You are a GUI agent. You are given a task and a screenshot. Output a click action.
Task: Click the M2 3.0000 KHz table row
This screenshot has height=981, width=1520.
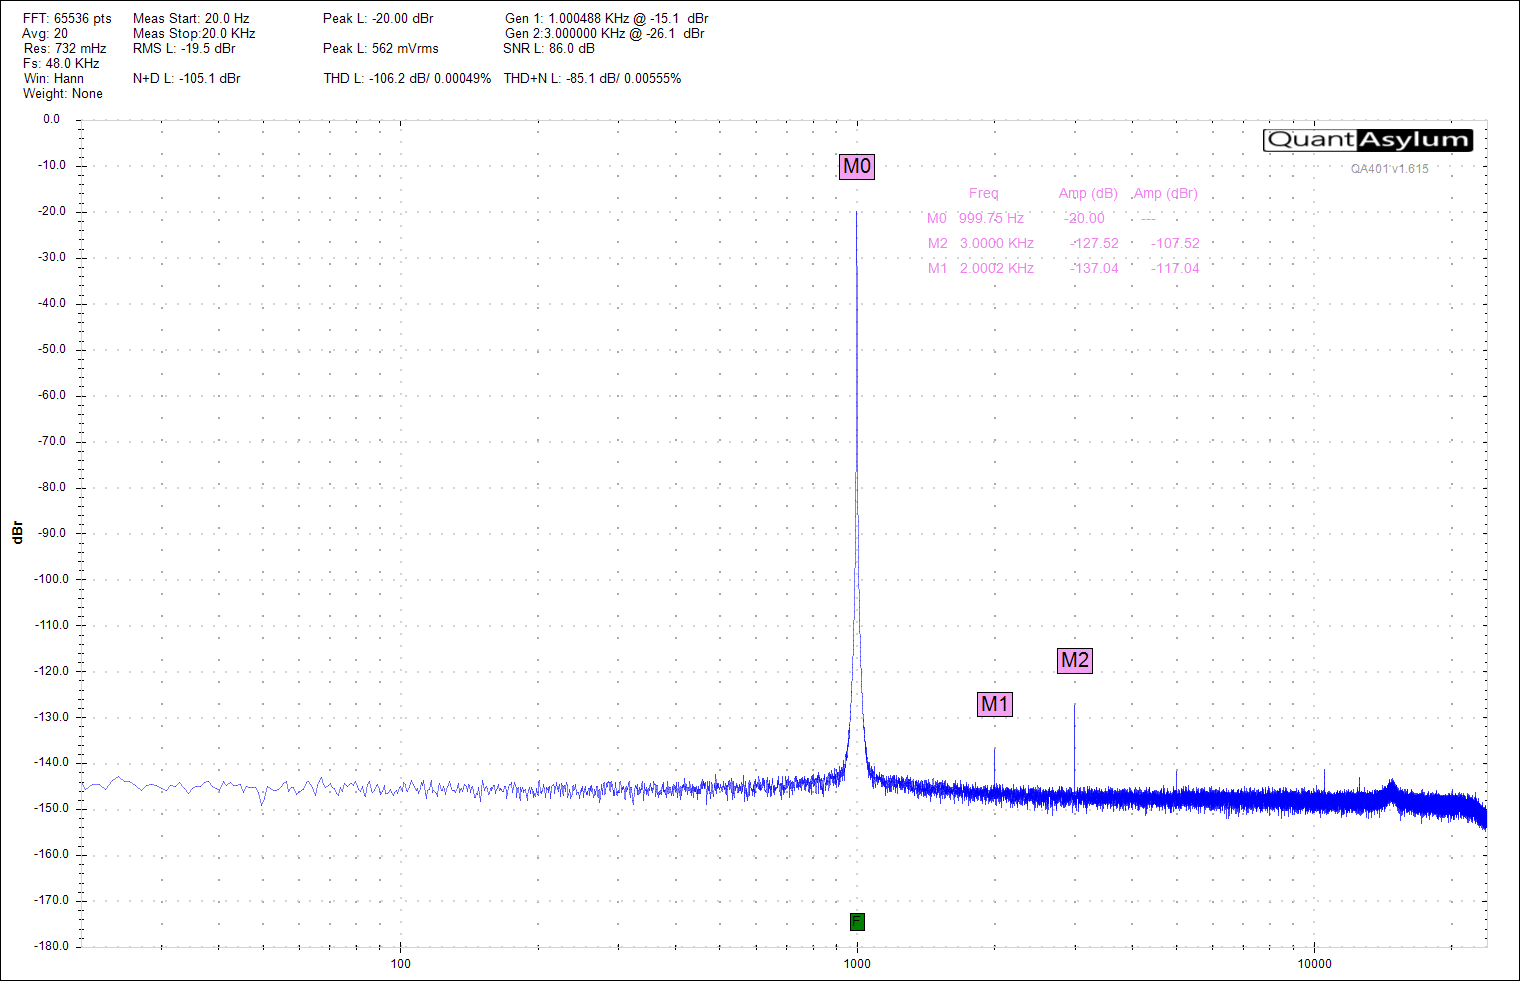pos(1063,243)
